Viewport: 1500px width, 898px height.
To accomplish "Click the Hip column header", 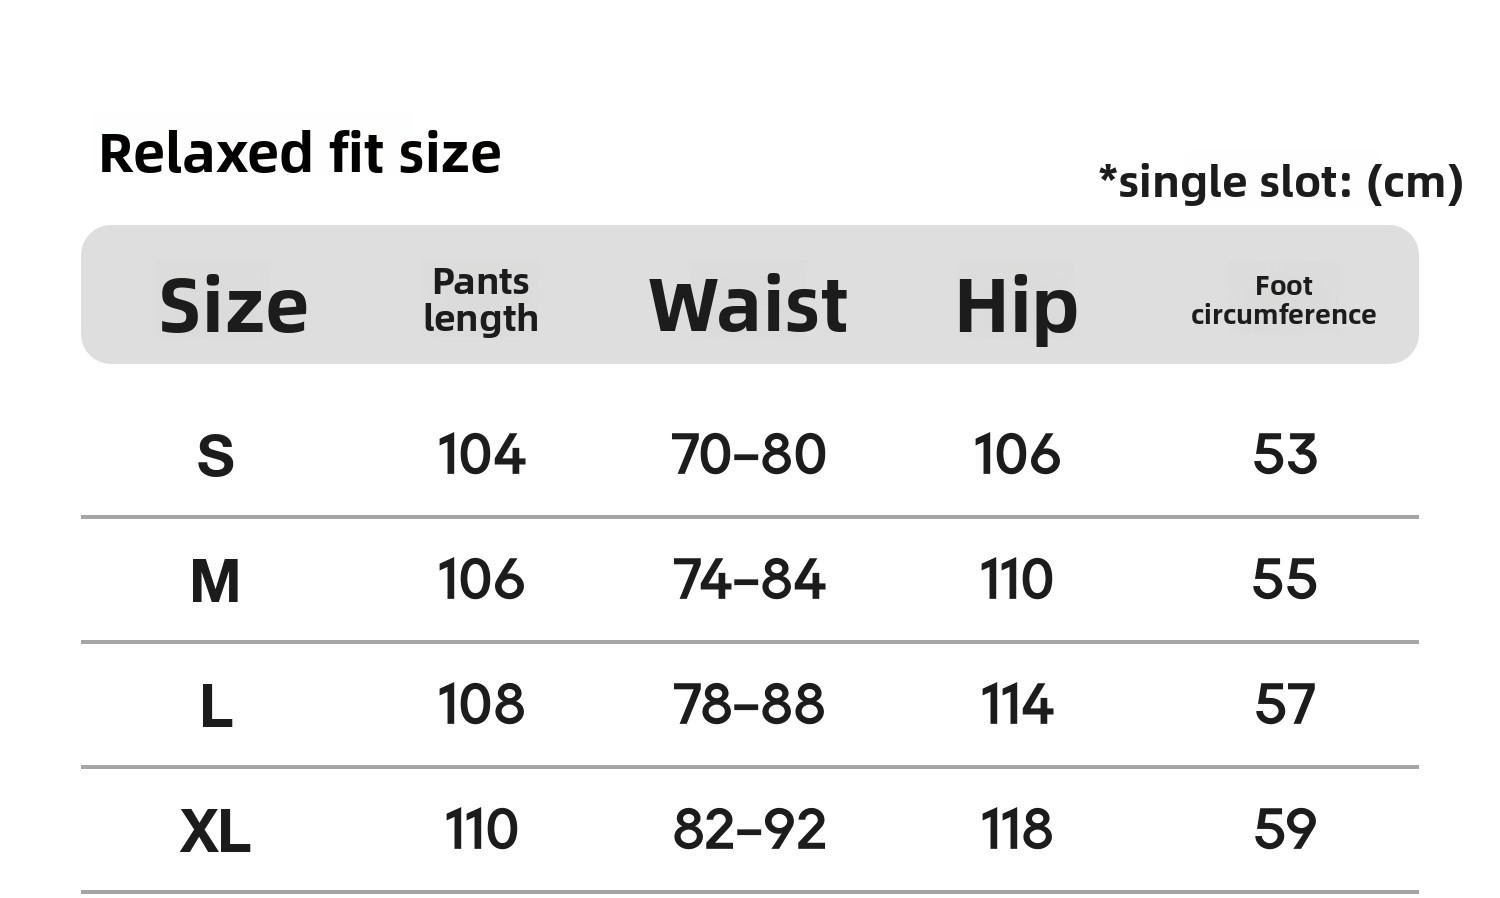I will tap(1016, 307).
